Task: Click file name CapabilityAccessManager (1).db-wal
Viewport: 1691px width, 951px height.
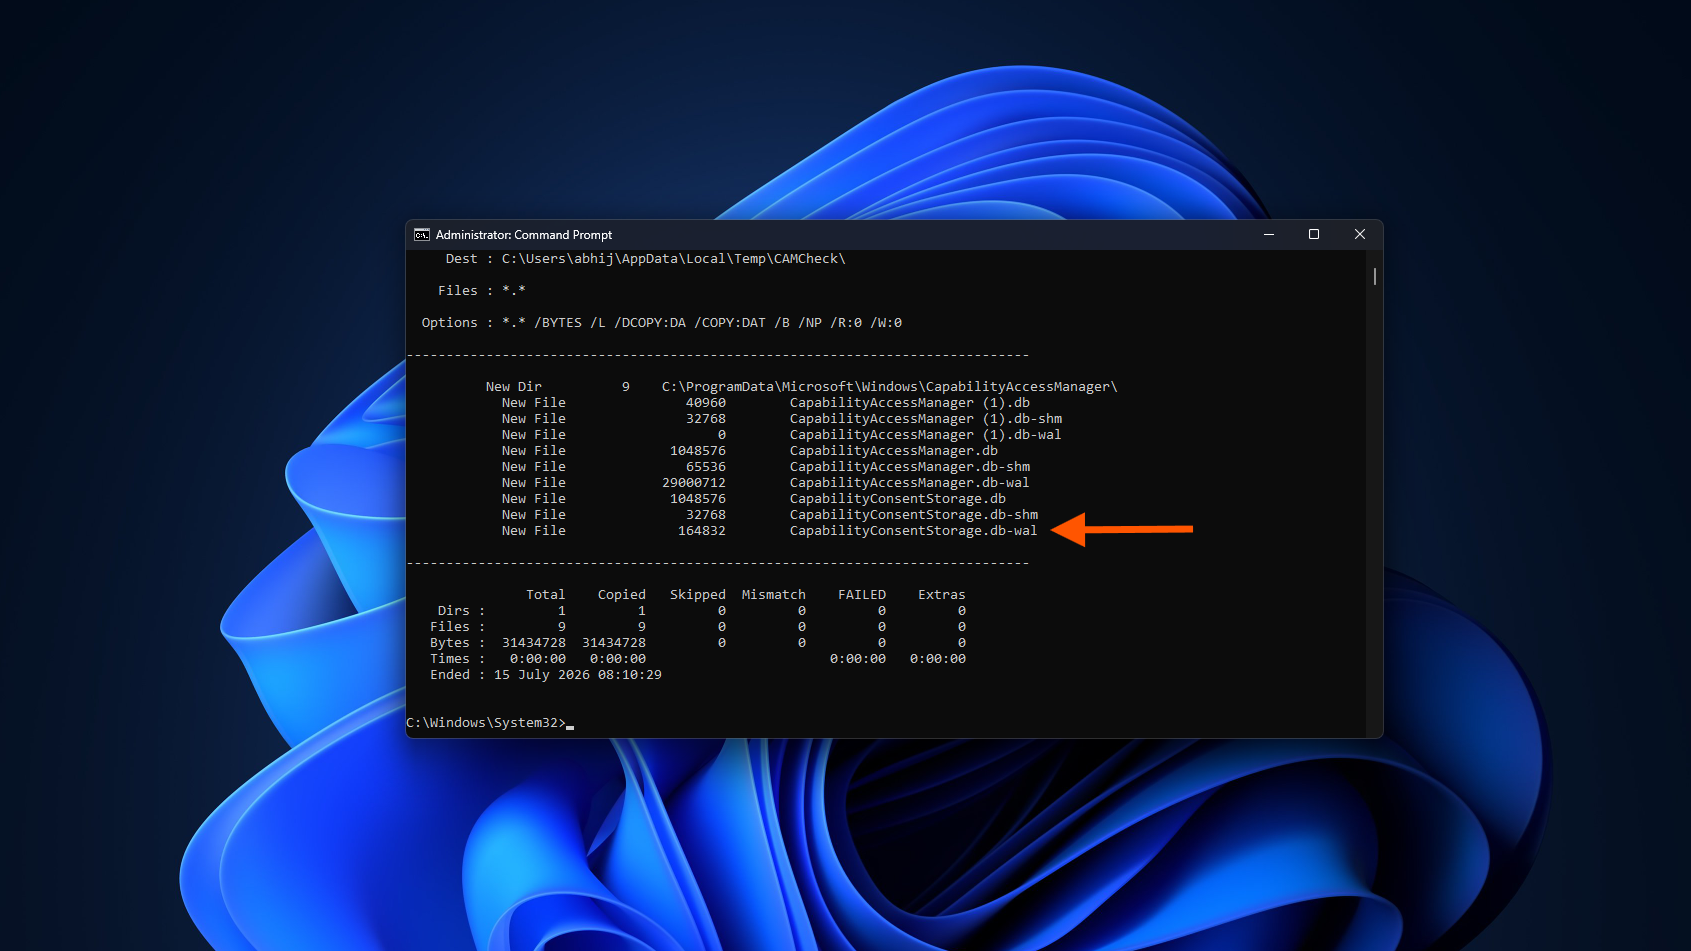Action: coord(926,435)
